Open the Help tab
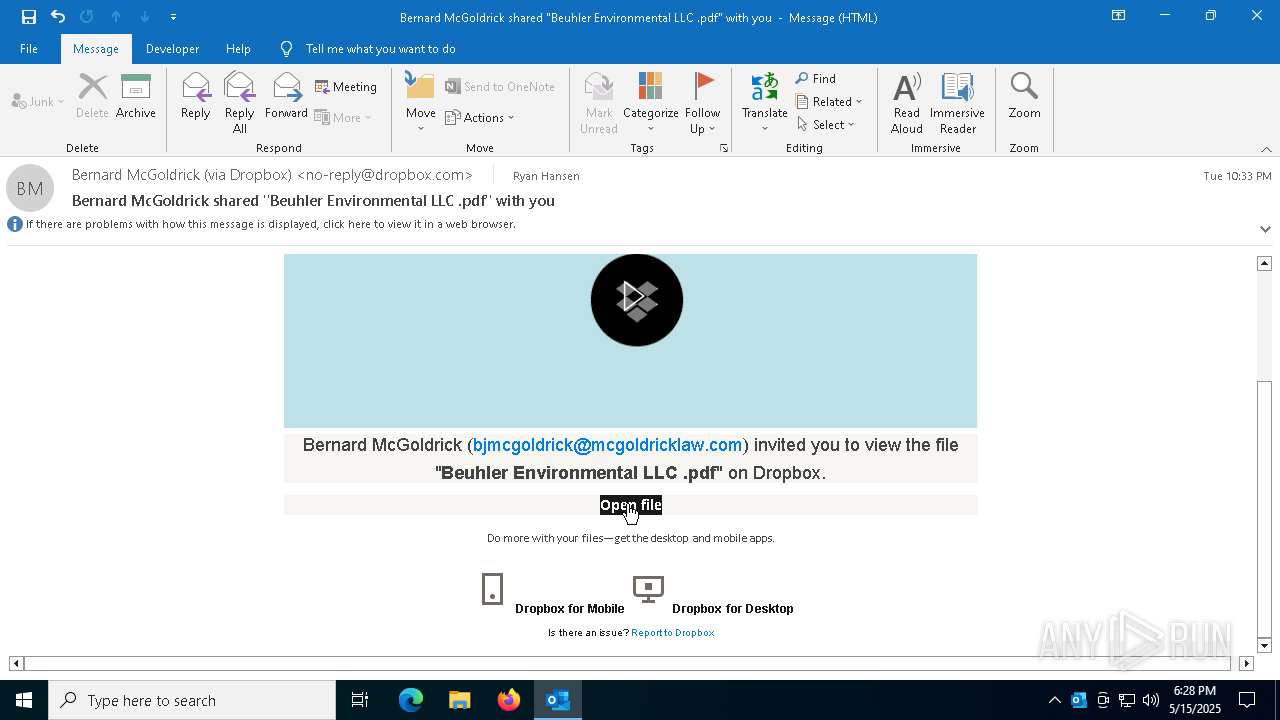This screenshot has width=1280, height=720. click(x=238, y=48)
